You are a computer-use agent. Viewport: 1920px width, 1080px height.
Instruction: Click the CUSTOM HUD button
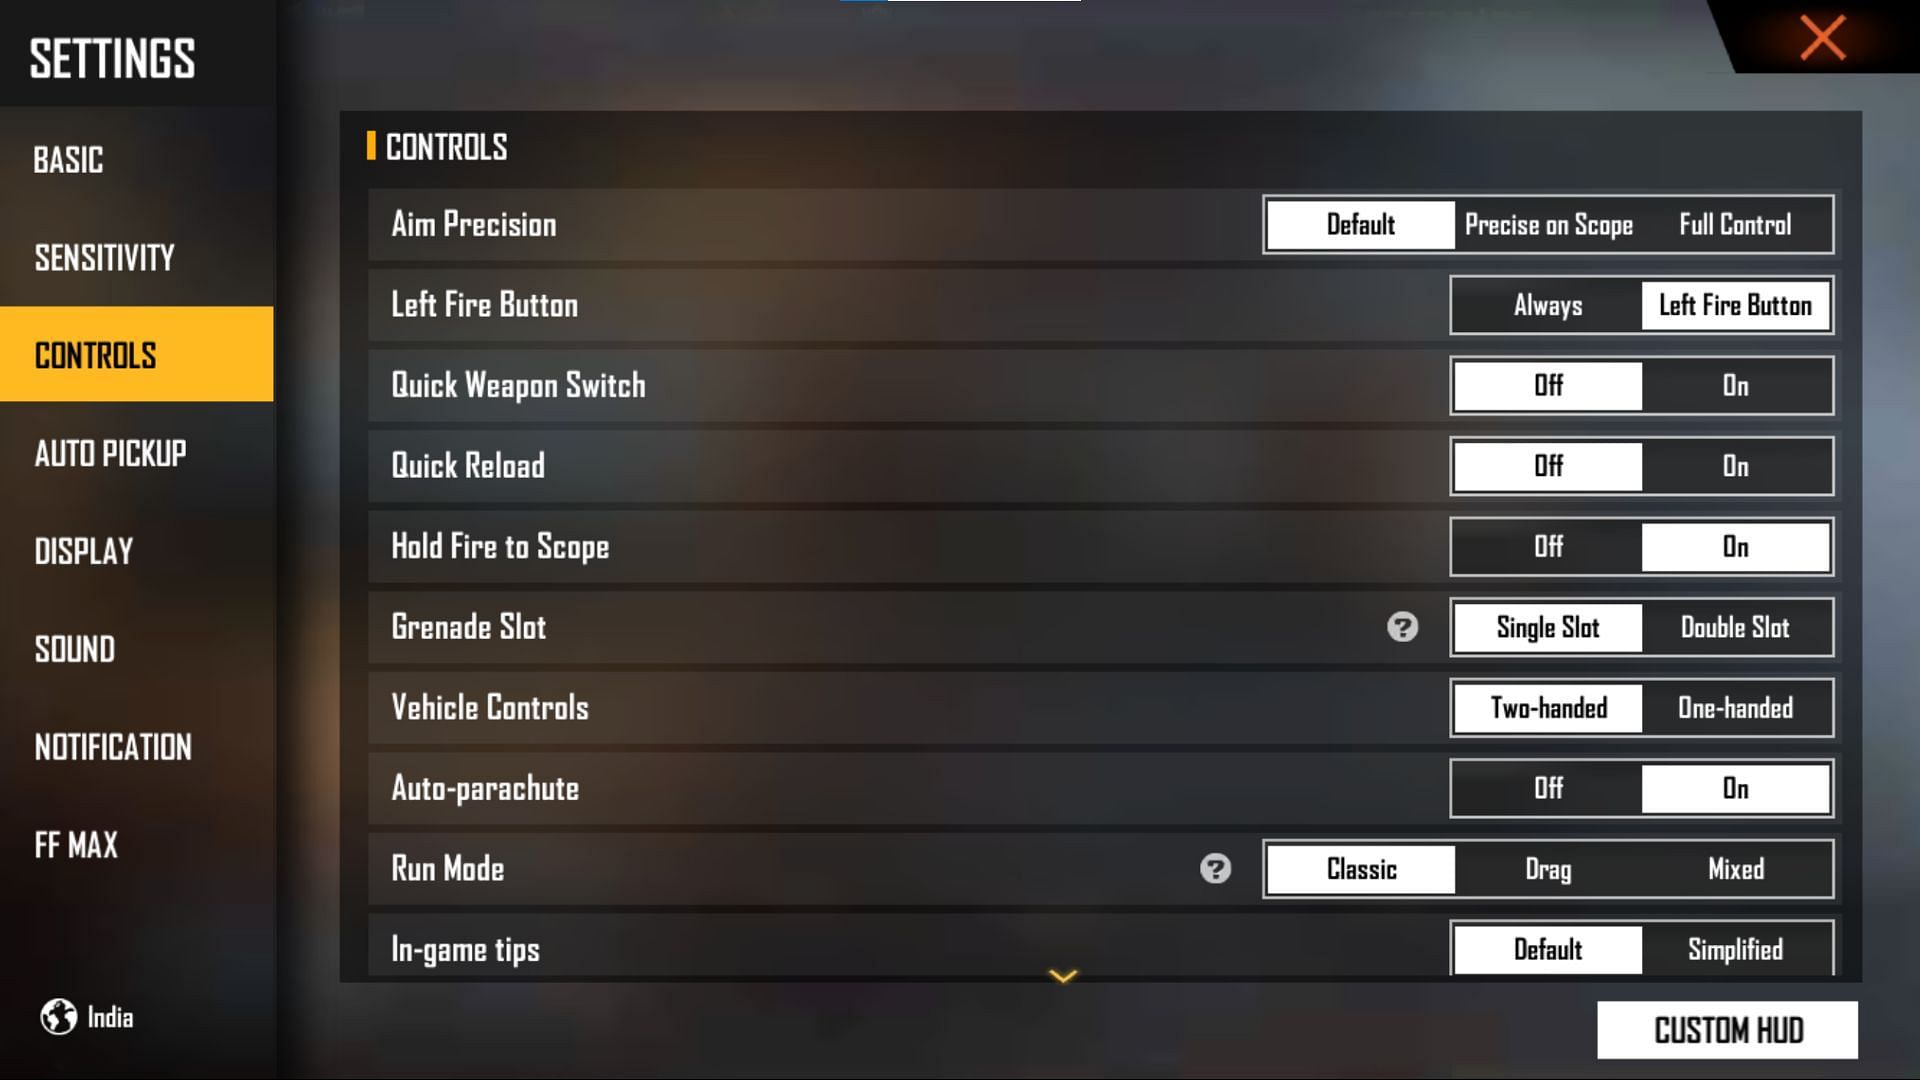pos(1727,1030)
